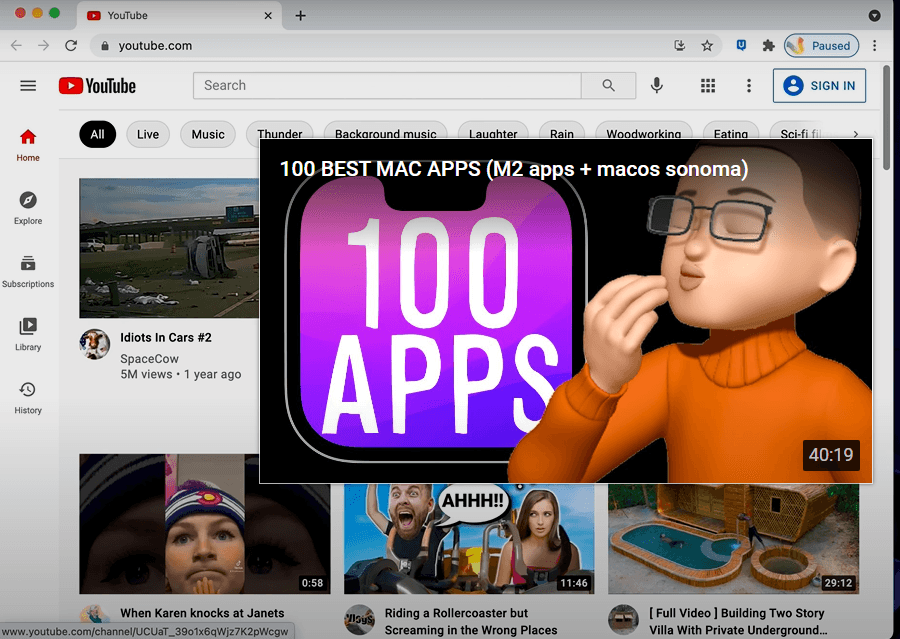Viewport: 900px width, 639px height.
Task: Go to Home in the sidebar
Action: (x=28, y=145)
